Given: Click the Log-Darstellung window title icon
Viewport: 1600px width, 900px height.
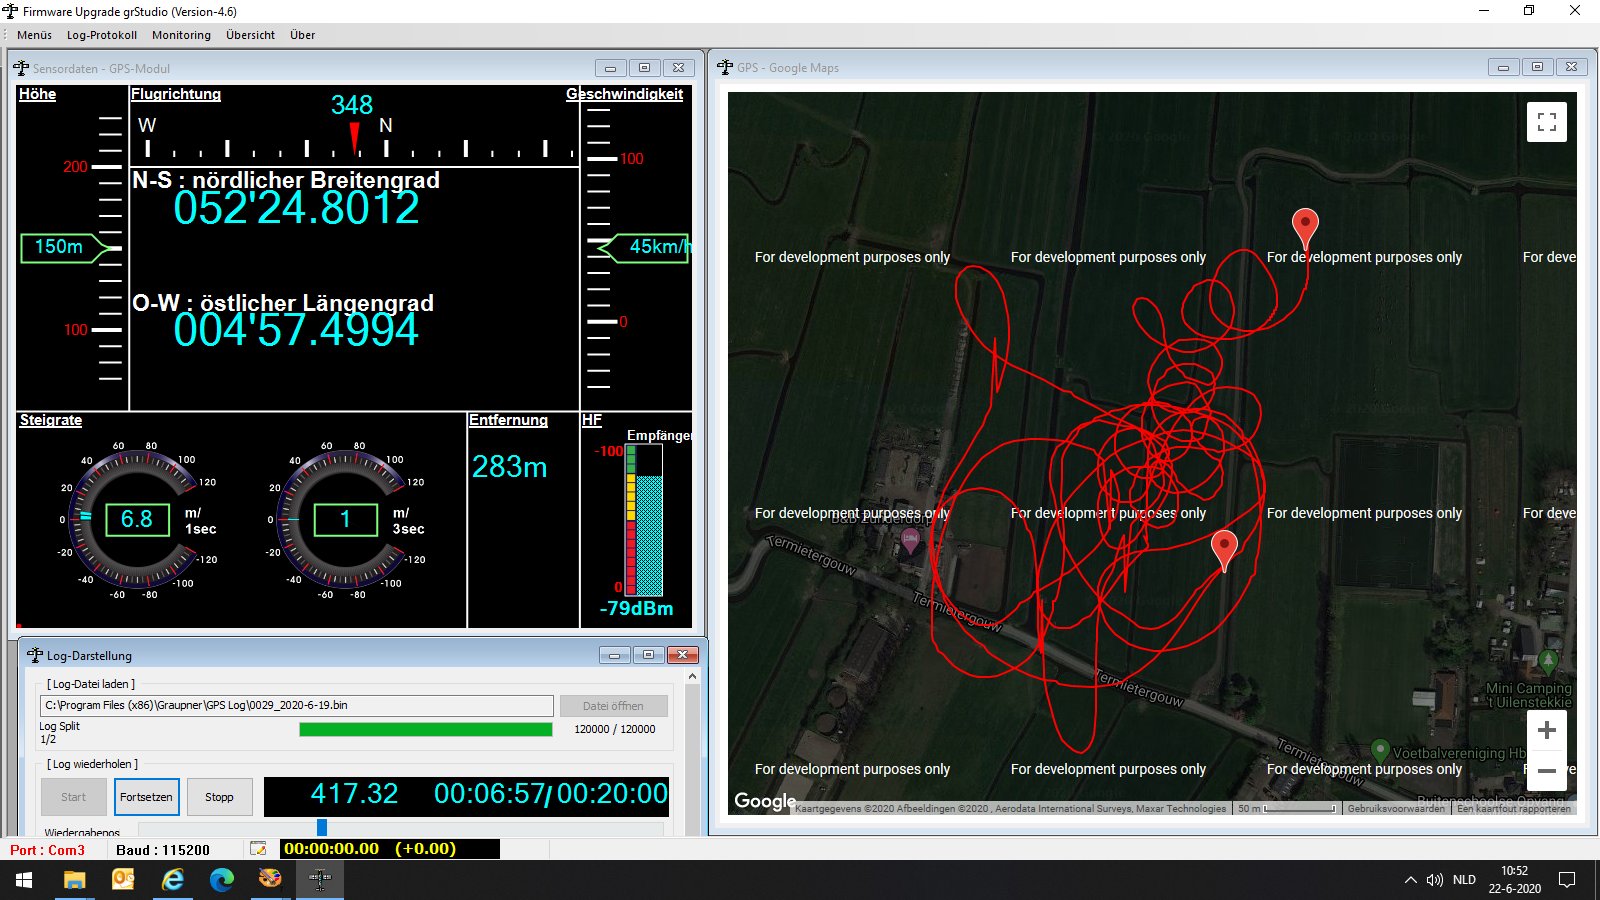Looking at the screenshot, I should coord(35,655).
